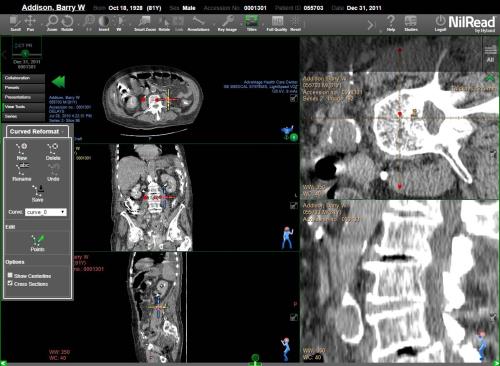Click the Rotate tool next to Zoom
Screen dimensions: 500x366
(67, 23)
